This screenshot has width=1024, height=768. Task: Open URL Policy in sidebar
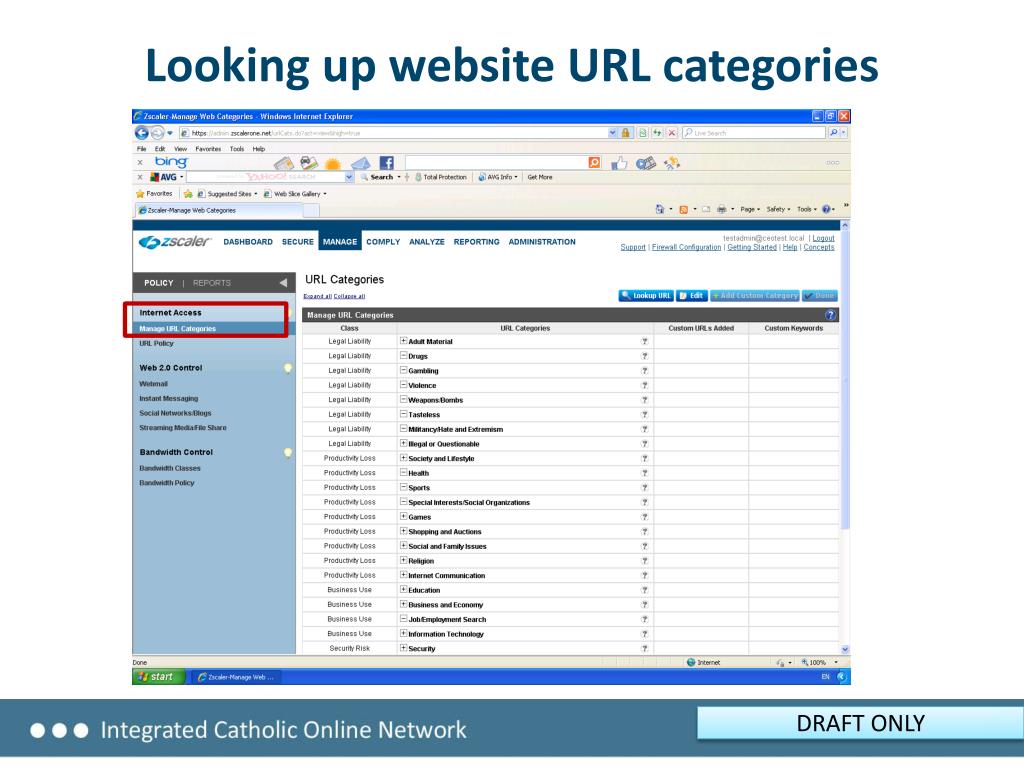[x=156, y=344]
